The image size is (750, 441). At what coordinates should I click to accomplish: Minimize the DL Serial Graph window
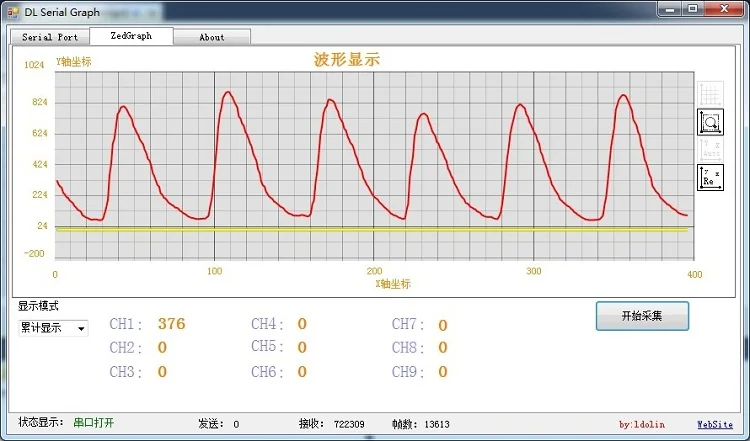click(x=670, y=9)
